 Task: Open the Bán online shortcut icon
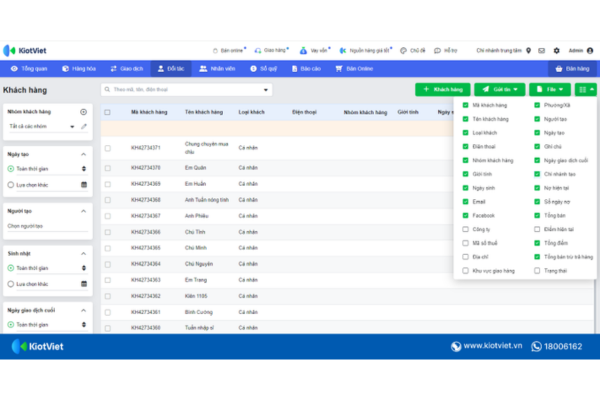coord(215,51)
